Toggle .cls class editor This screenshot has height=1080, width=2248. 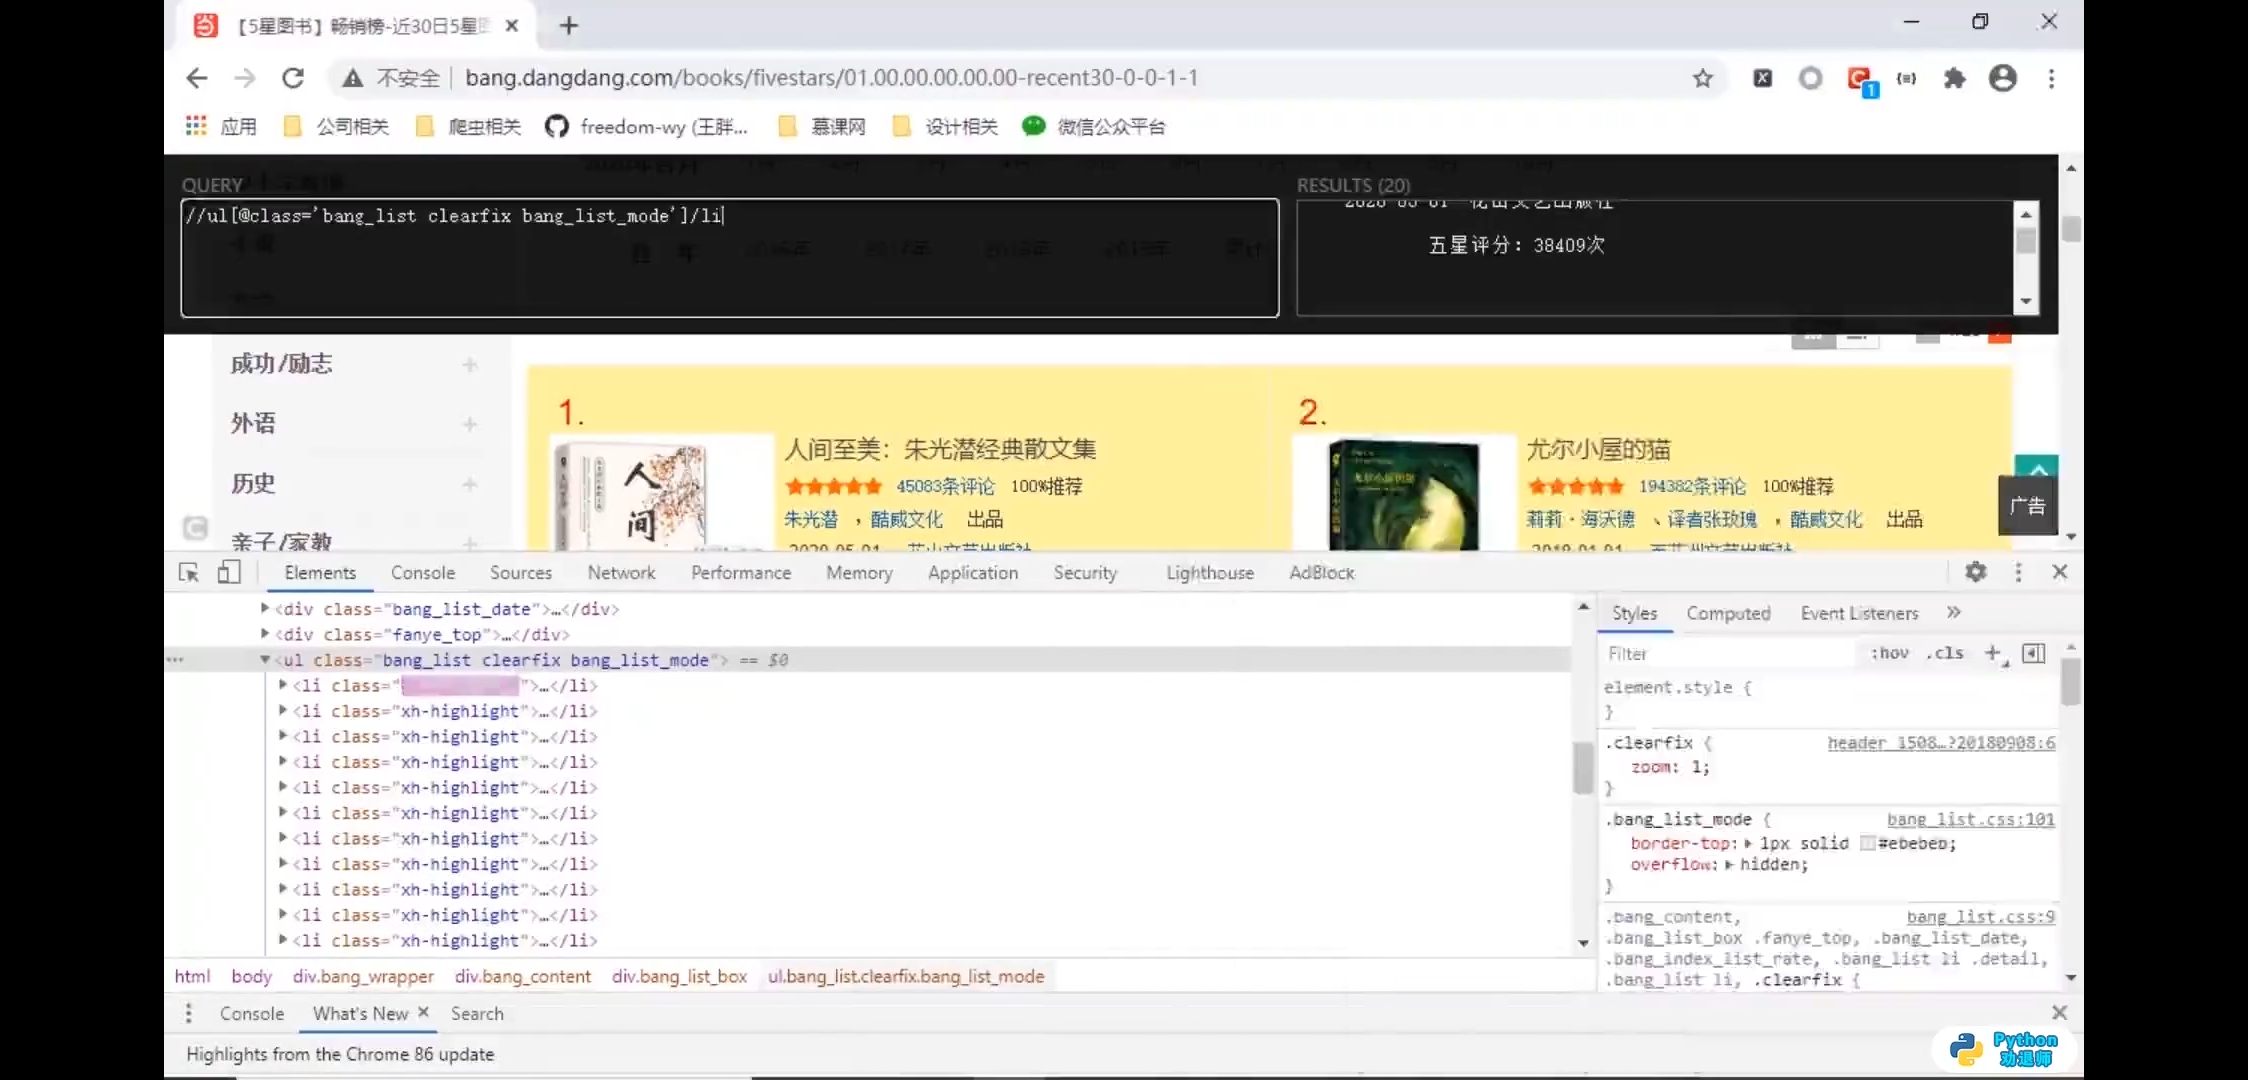[1945, 653]
